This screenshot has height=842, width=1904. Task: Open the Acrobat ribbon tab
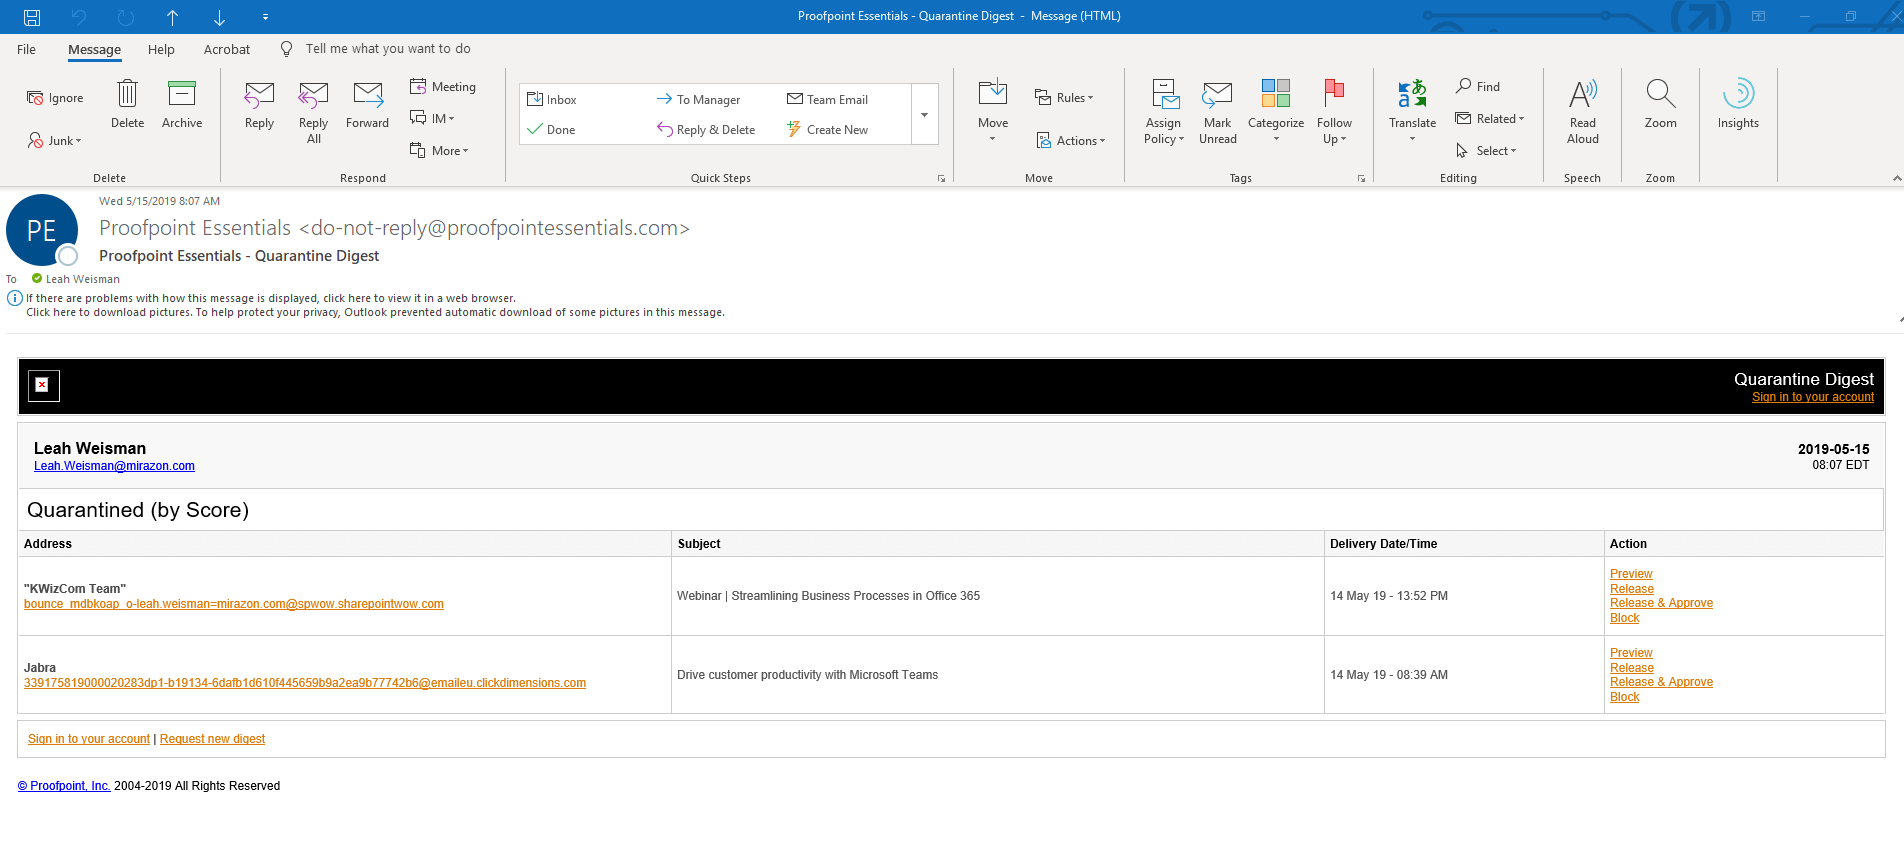[227, 49]
